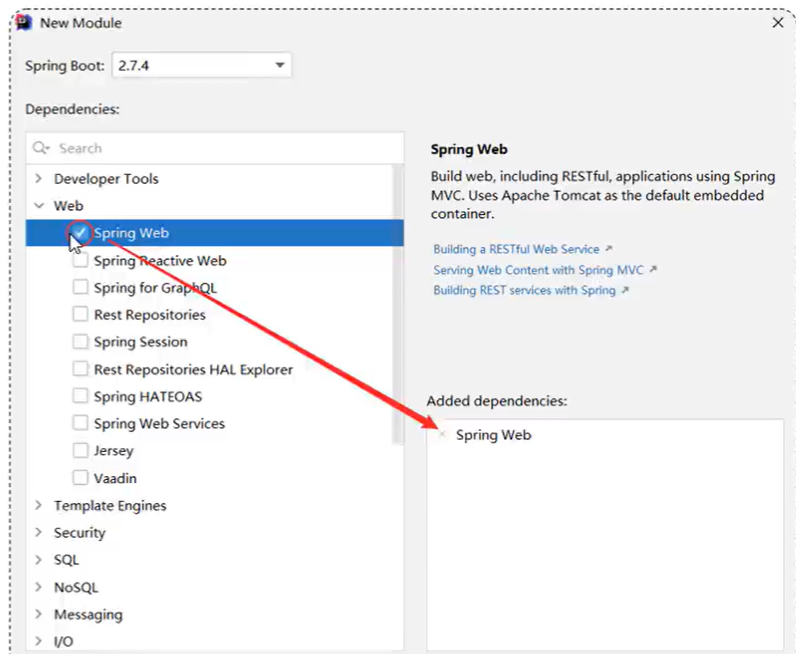The image size is (796, 654).
Task: Tick the Rest Repositories checkbox
Action: tap(80, 314)
